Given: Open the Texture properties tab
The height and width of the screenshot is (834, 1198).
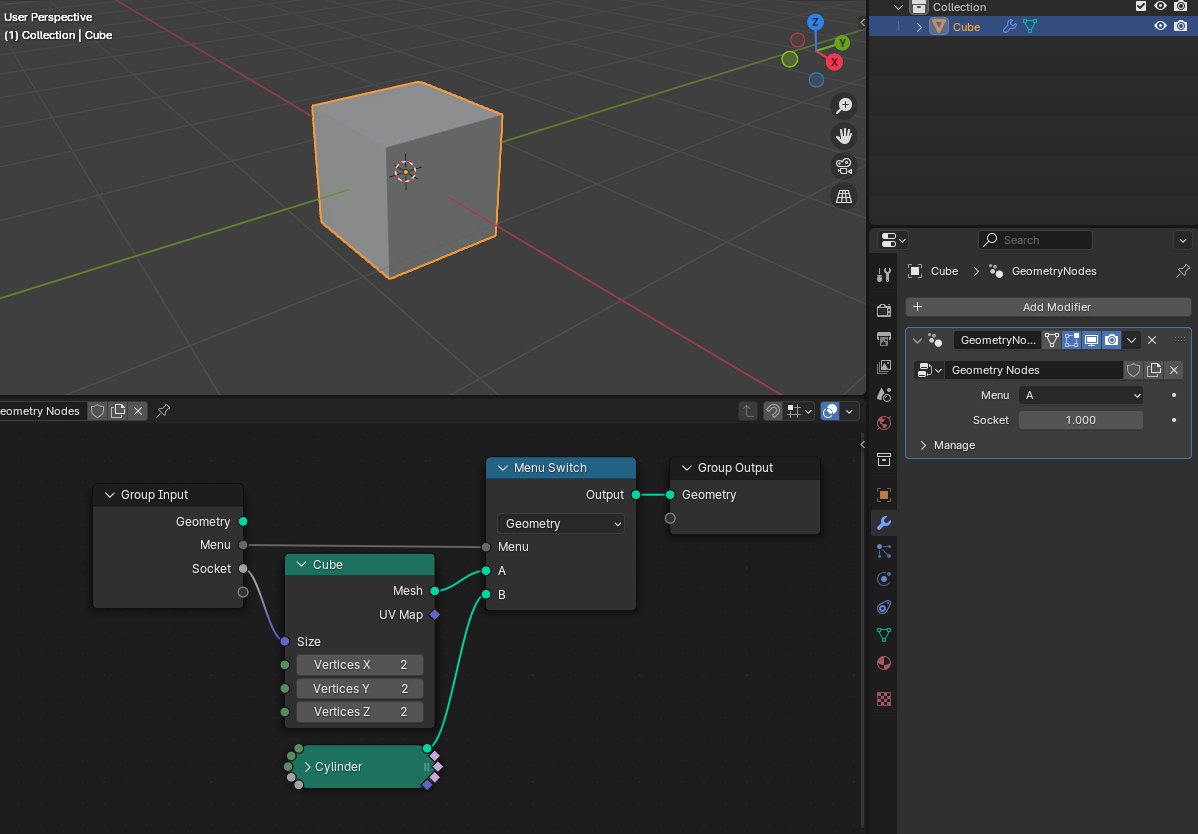Looking at the screenshot, I should point(884,699).
